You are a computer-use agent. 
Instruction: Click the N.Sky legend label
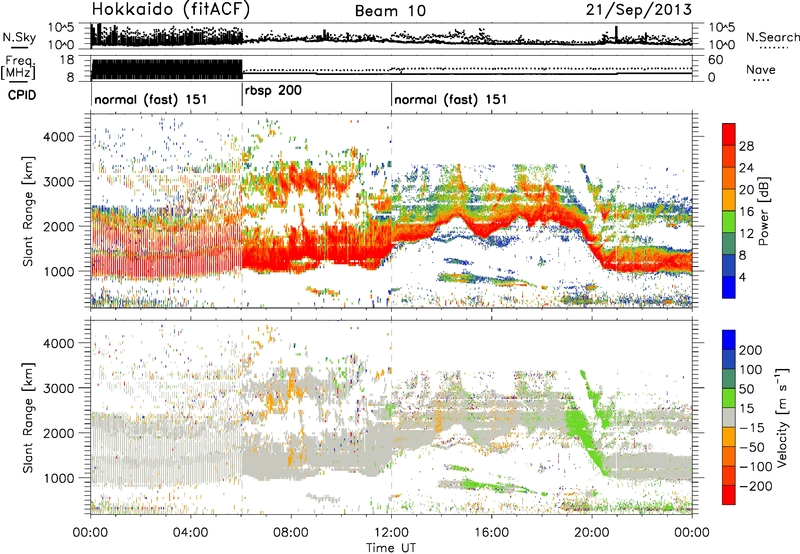tap(19, 37)
